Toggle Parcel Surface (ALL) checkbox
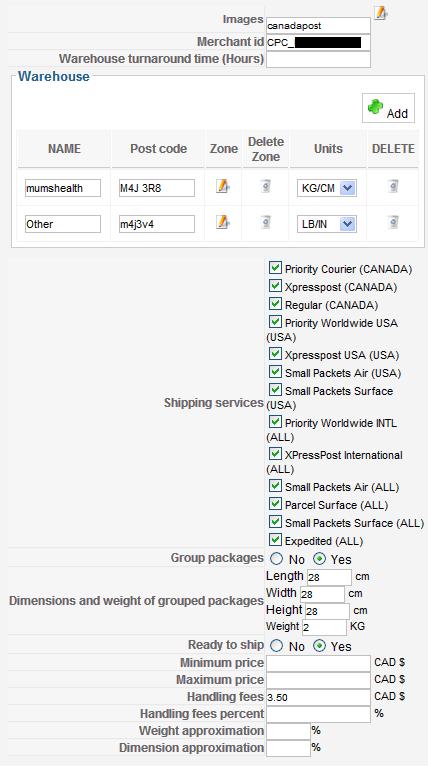The width and height of the screenshot is (428, 779). [275, 504]
